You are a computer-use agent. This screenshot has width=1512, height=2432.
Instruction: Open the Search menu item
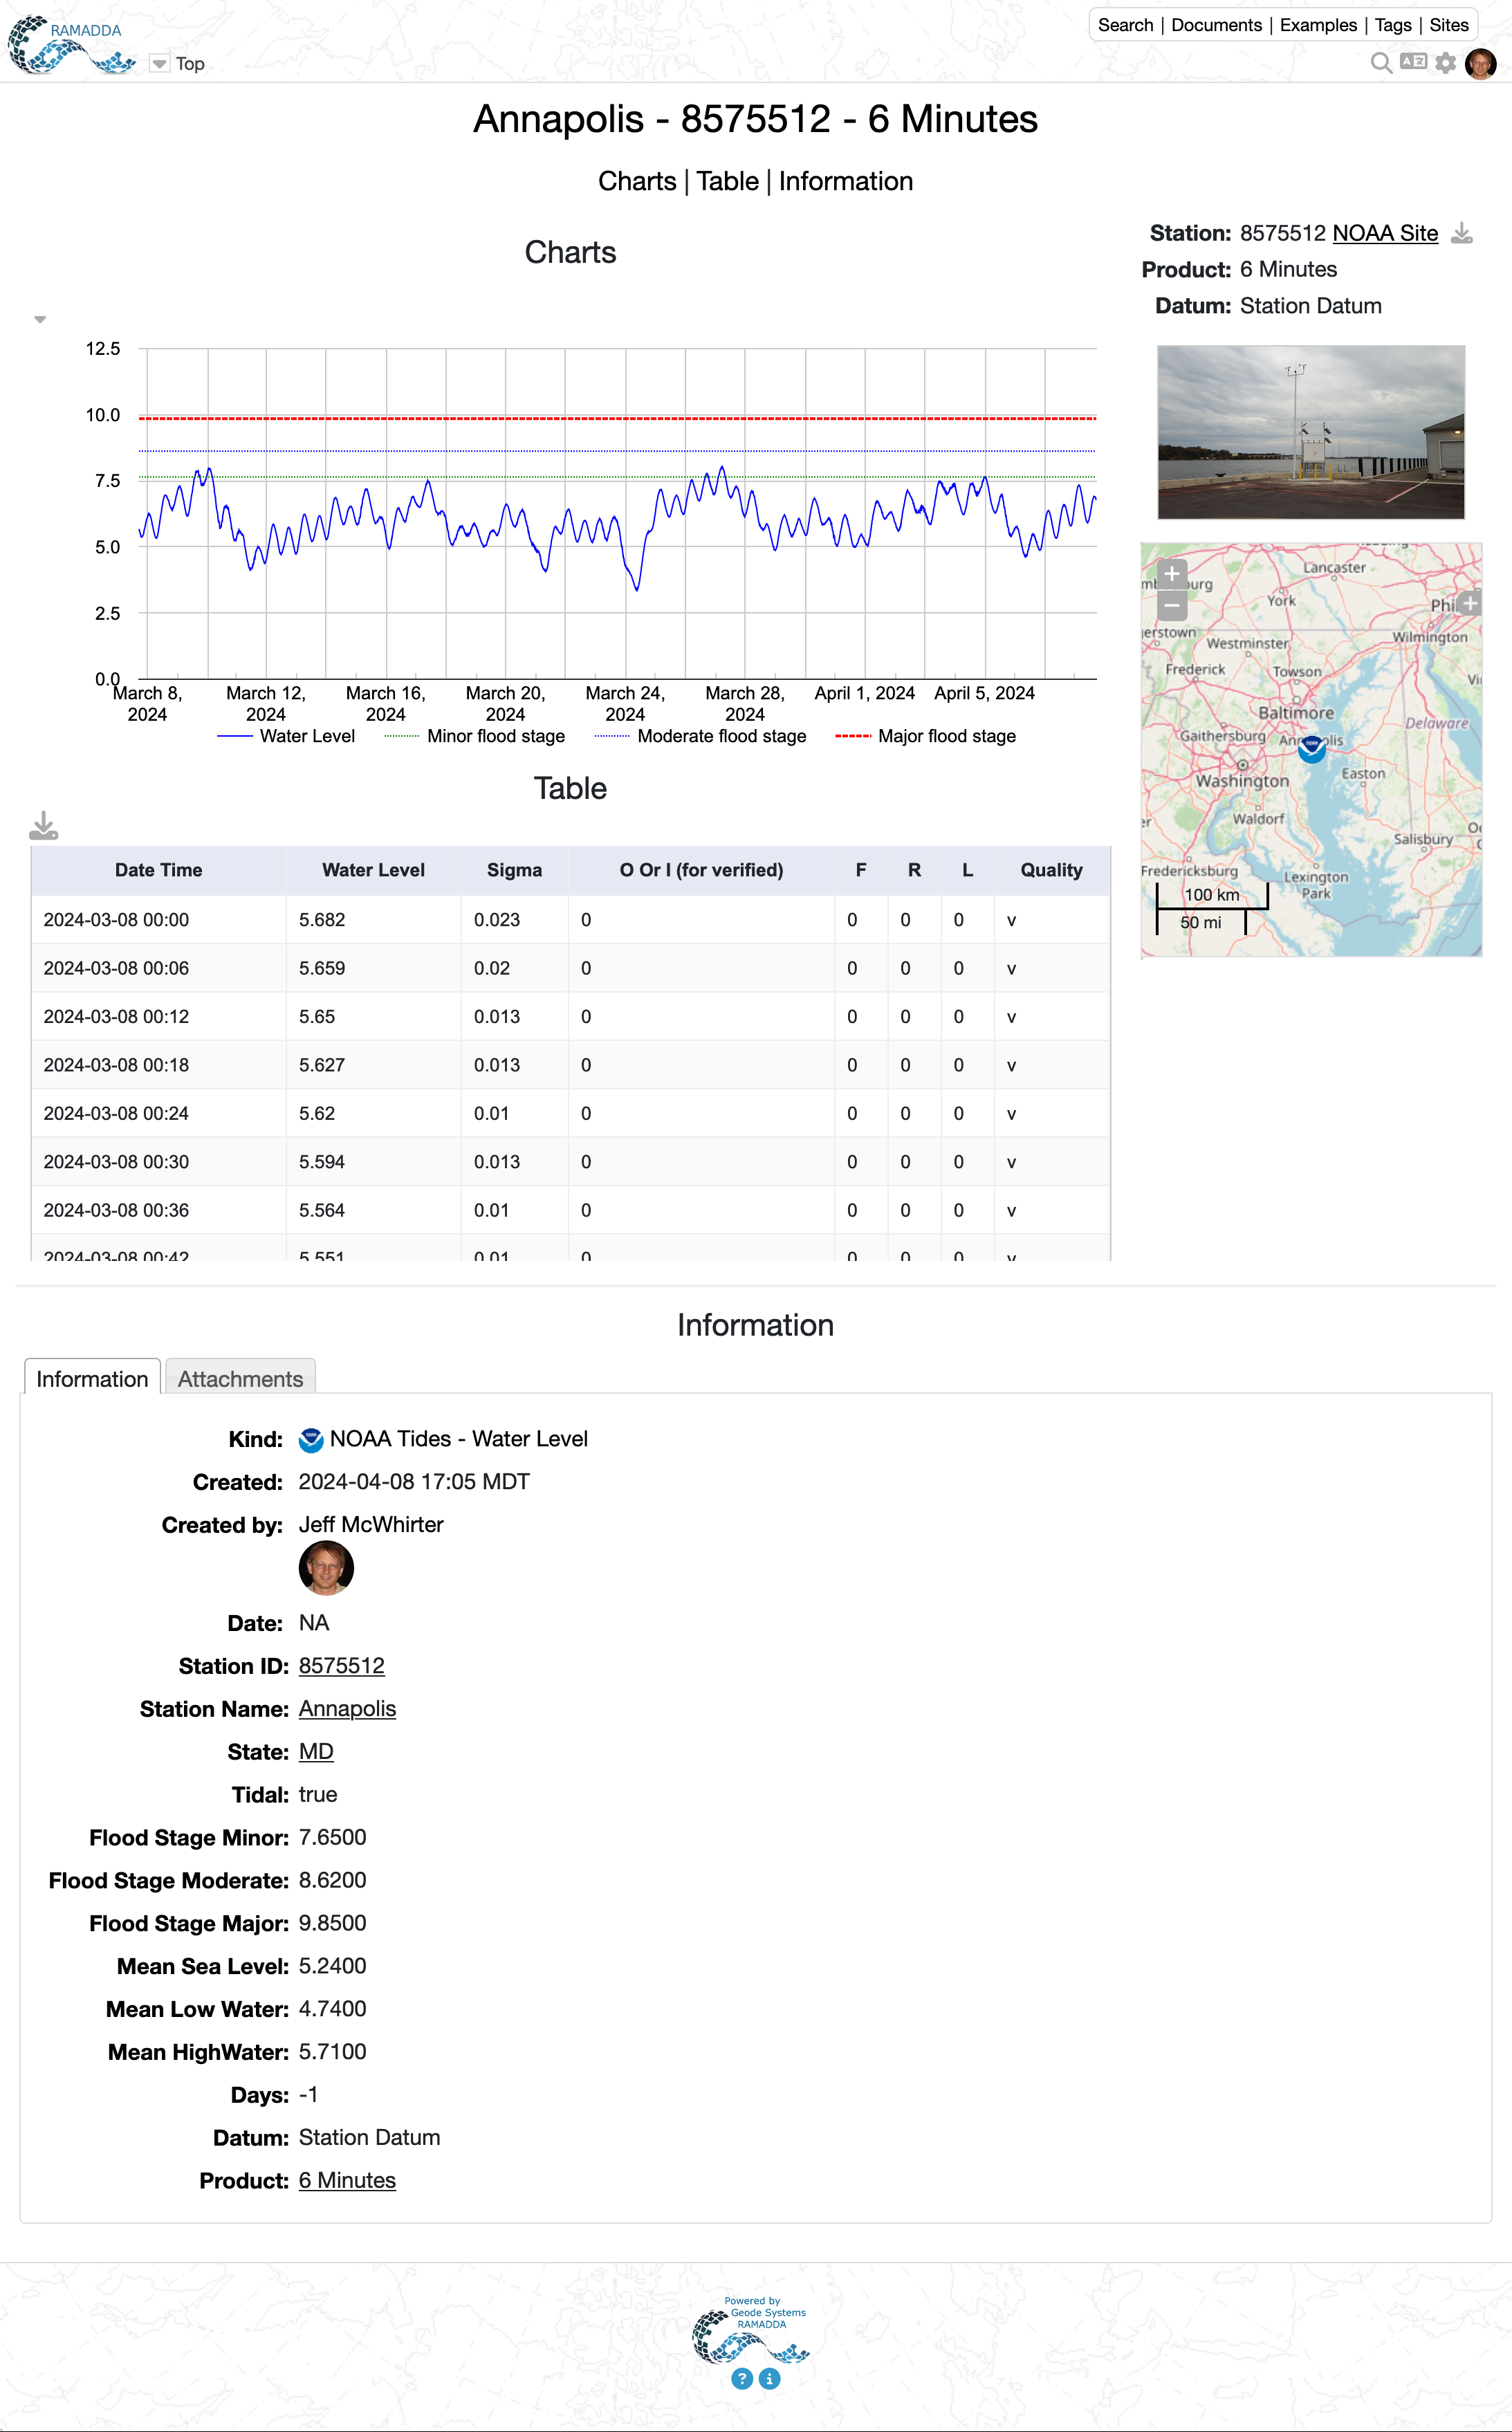point(1125,25)
